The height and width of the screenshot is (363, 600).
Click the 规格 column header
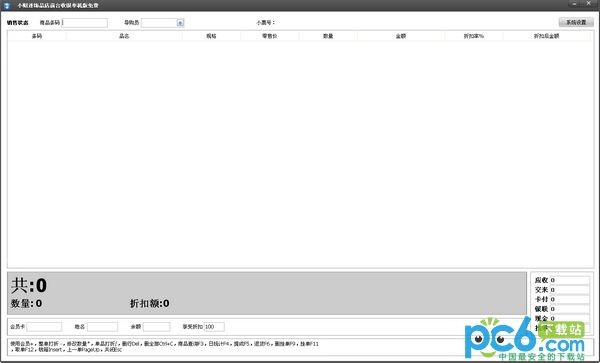click(x=211, y=36)
